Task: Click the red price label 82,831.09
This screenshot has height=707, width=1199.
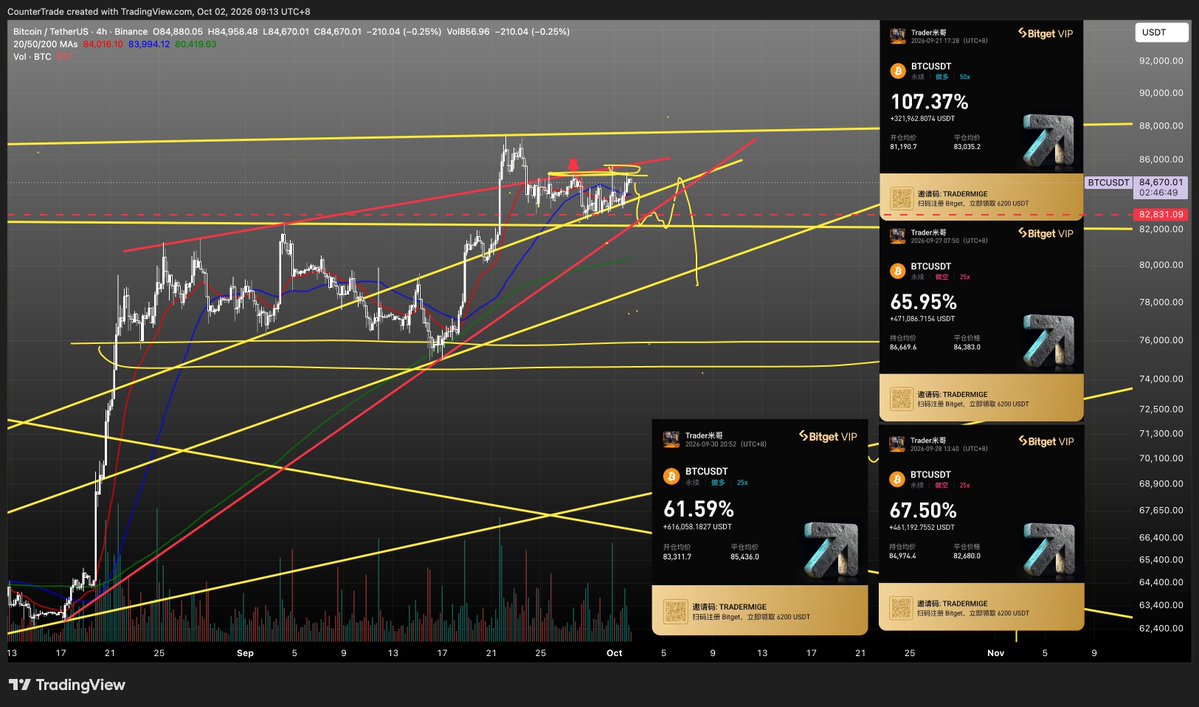Action: coord(1160,215)
